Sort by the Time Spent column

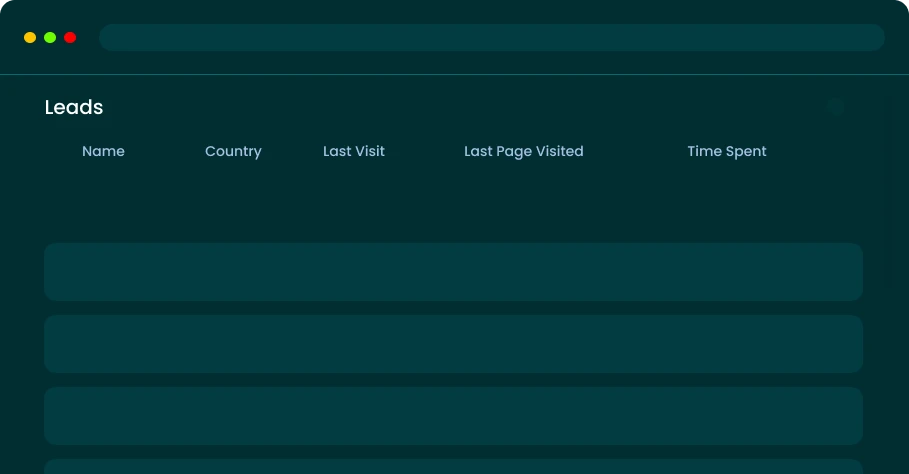[727, 151]
